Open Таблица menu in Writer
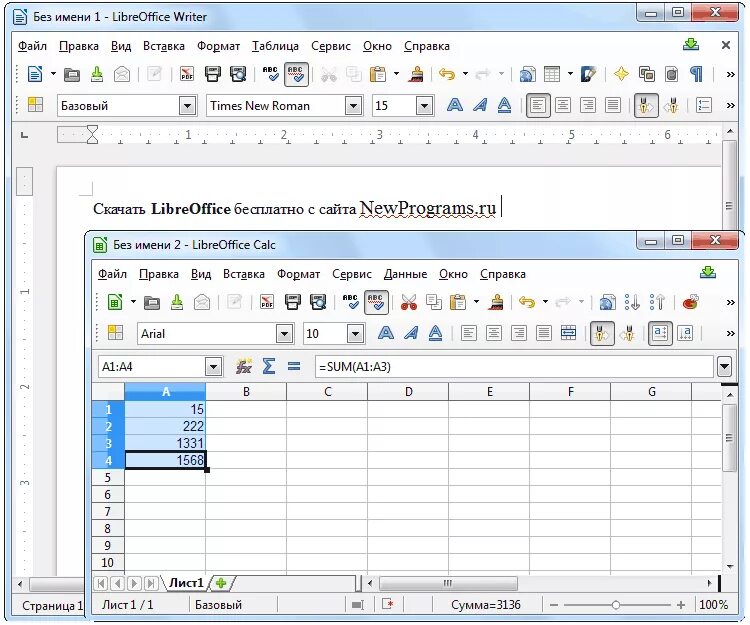Screen dimensions: 750x625 pyautogui.click(x=275, y=46)
